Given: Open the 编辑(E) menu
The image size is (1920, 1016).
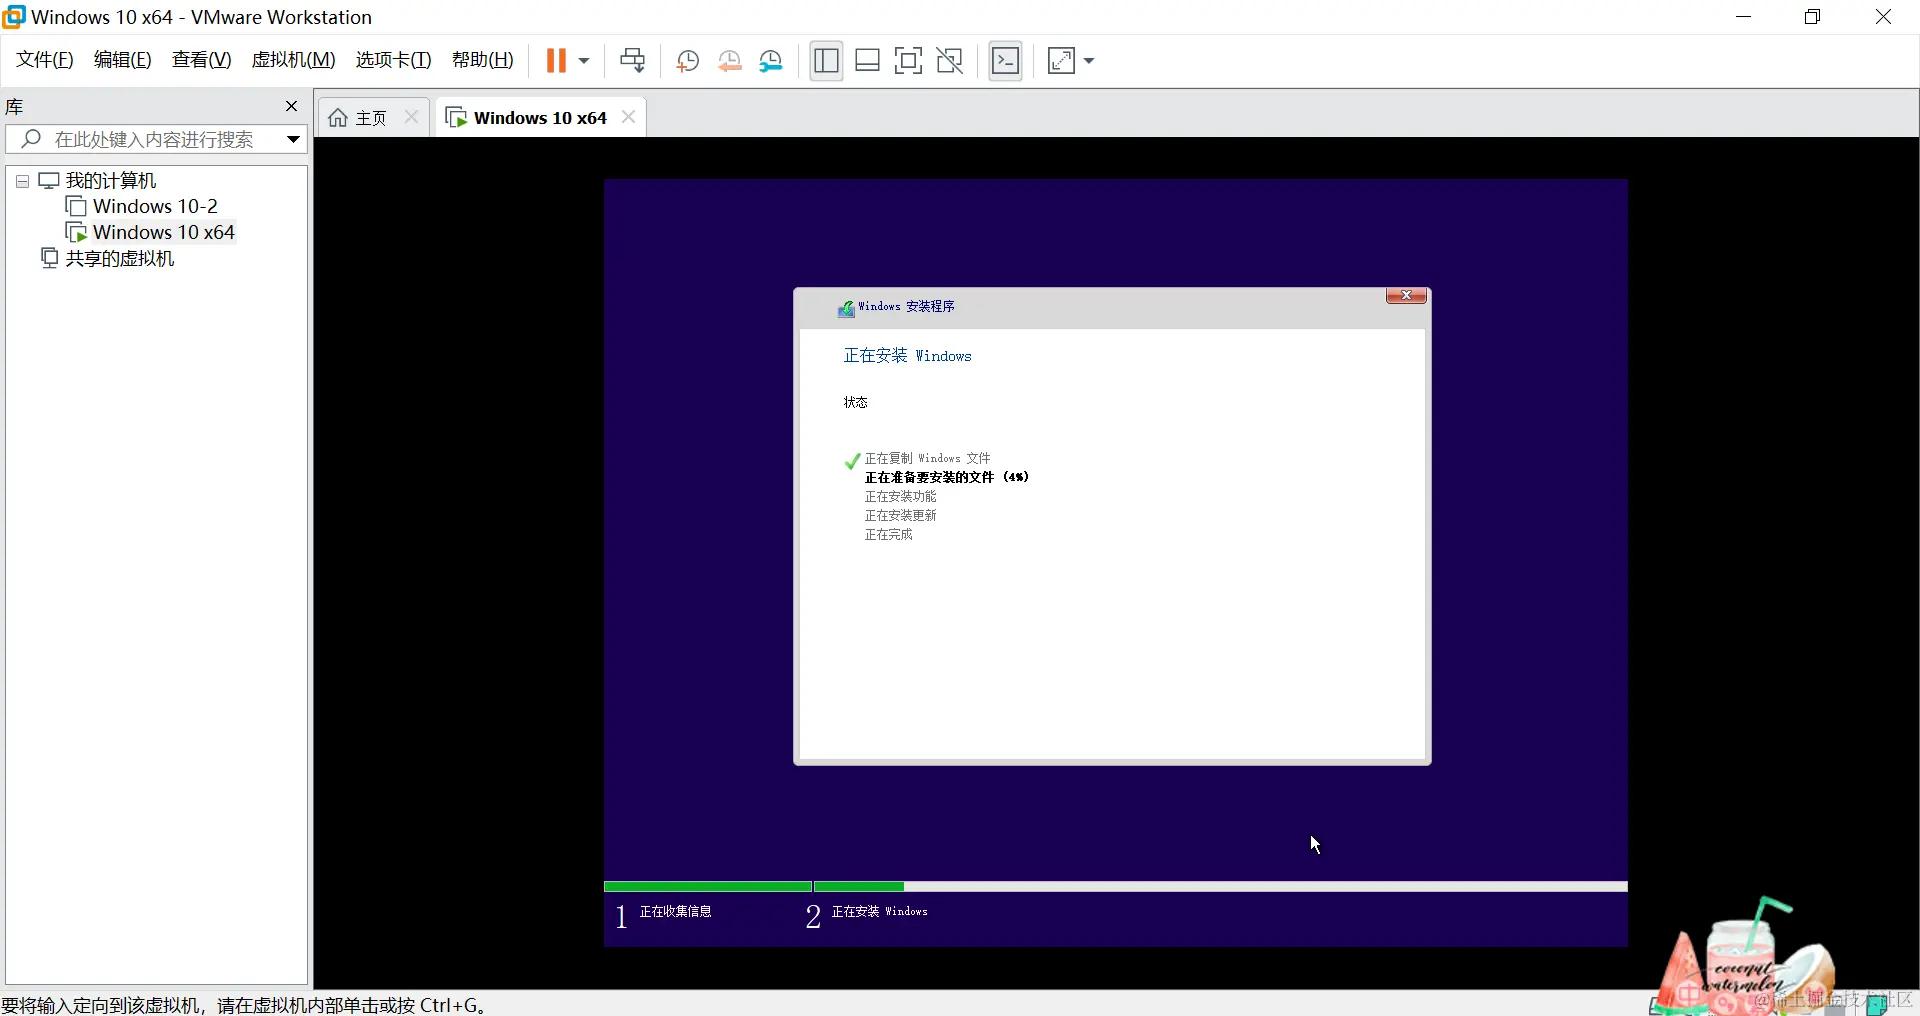Looking at the screenshot, I should click(x=122, y=60).
